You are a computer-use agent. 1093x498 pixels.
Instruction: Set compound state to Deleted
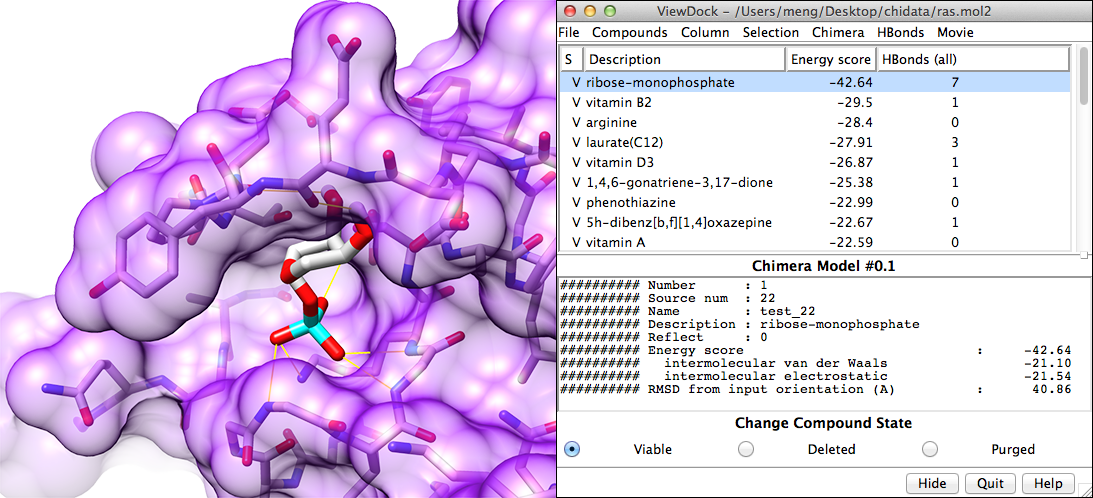pos(746,449)
